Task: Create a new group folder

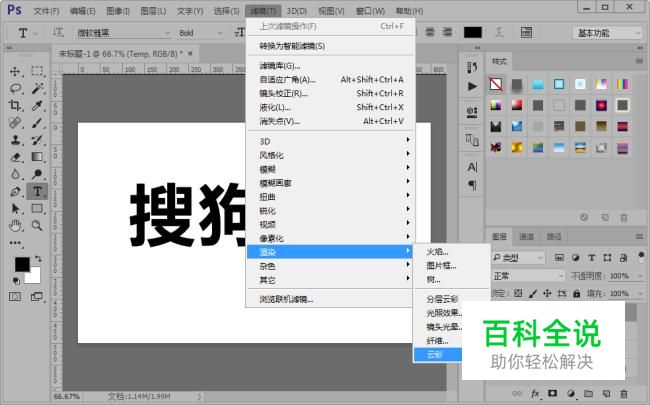Action: coord(588,393)
